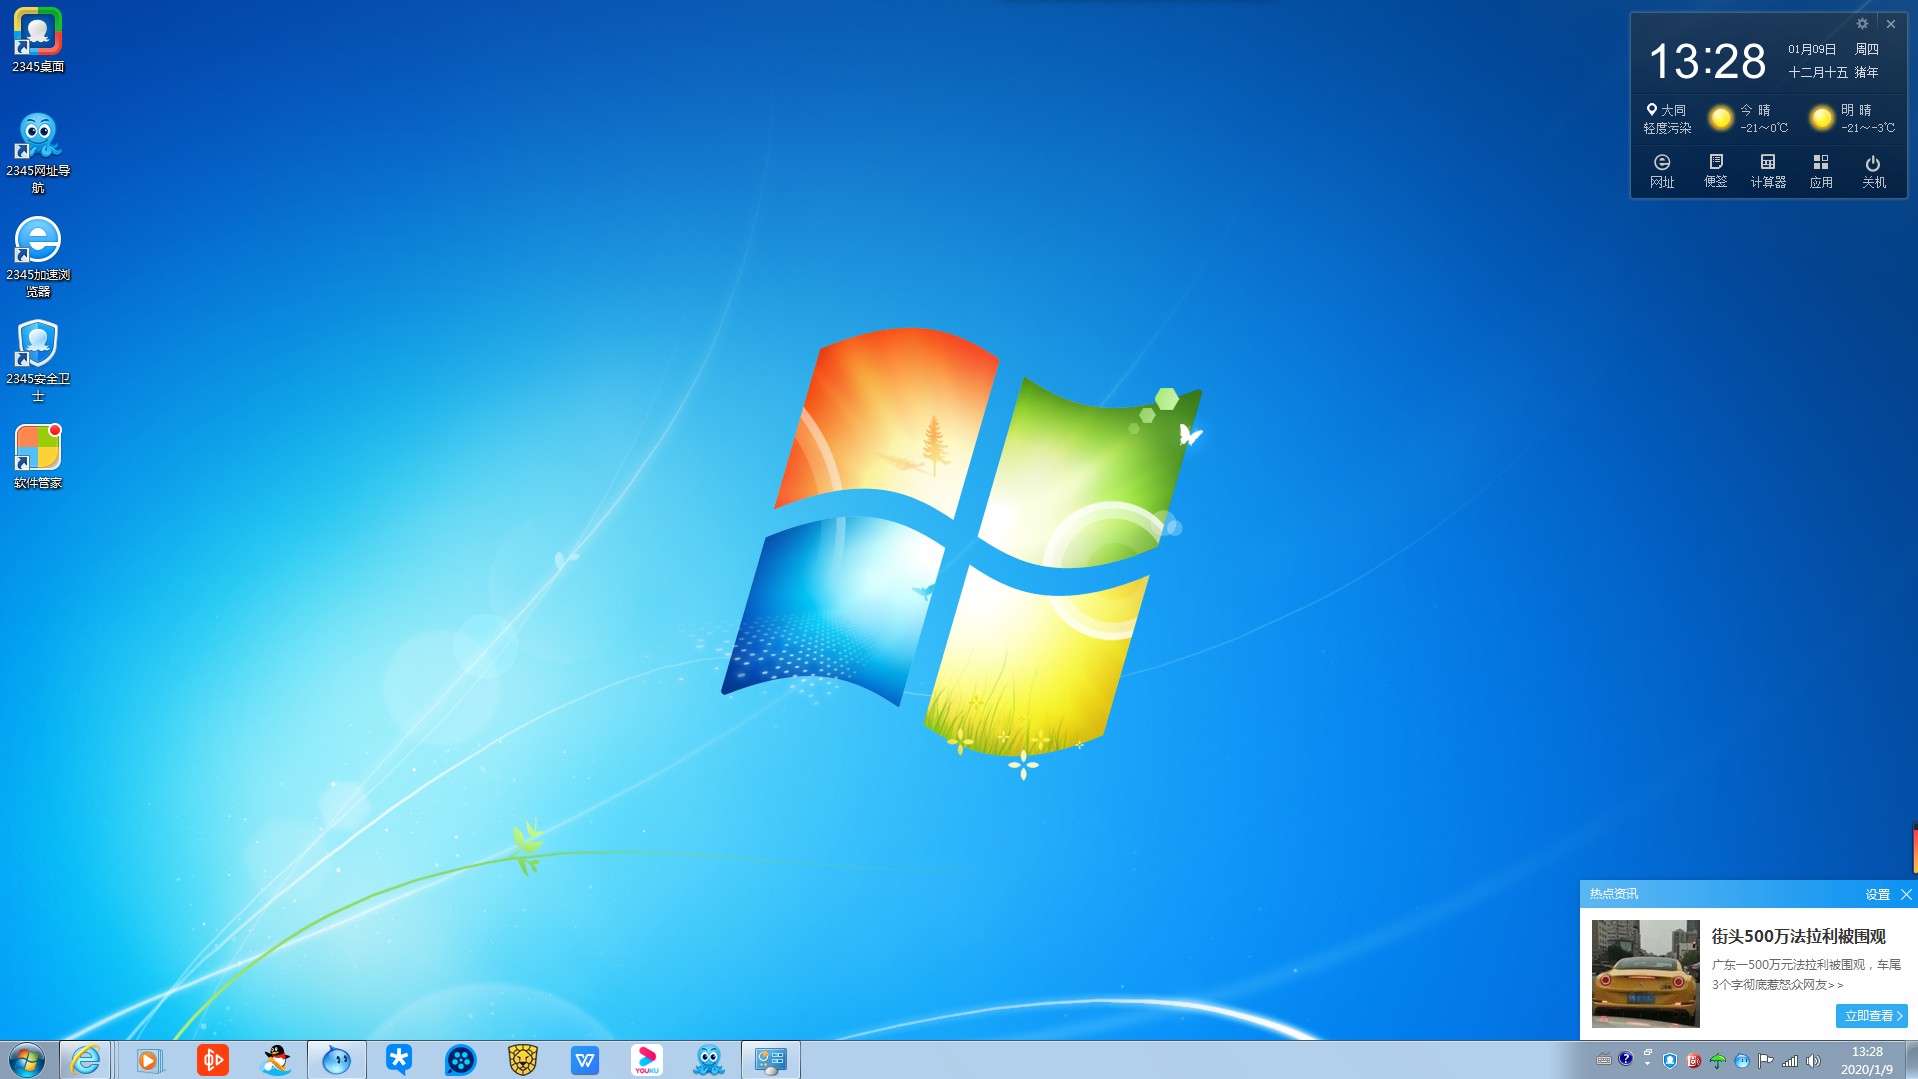Viewport: 1918px width, 1079px height.
Task: Click the keyboard input method tray icon
Action: pos(1604,1060)
